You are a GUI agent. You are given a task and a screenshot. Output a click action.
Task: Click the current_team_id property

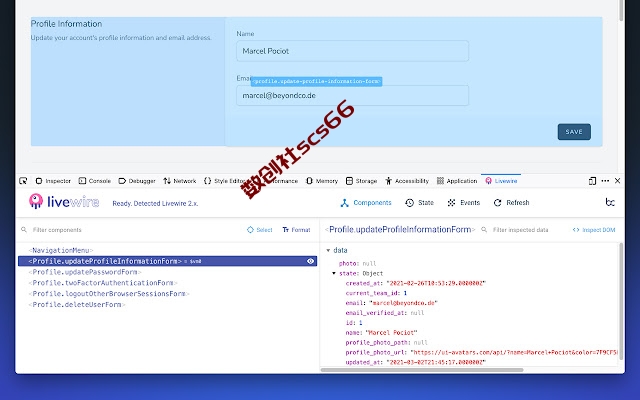click(x=376, y=293)
